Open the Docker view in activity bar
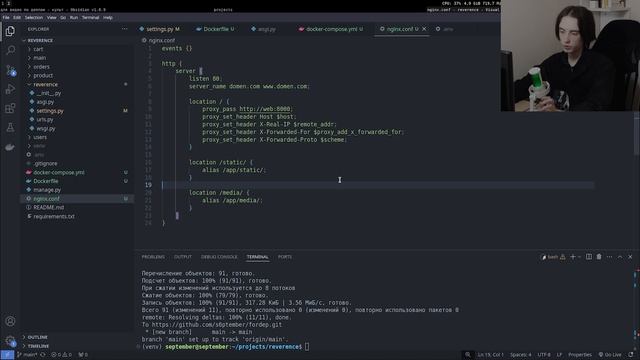Image resolution: width=640 pixels, height=360 pixels. click(x=10, y=147)
